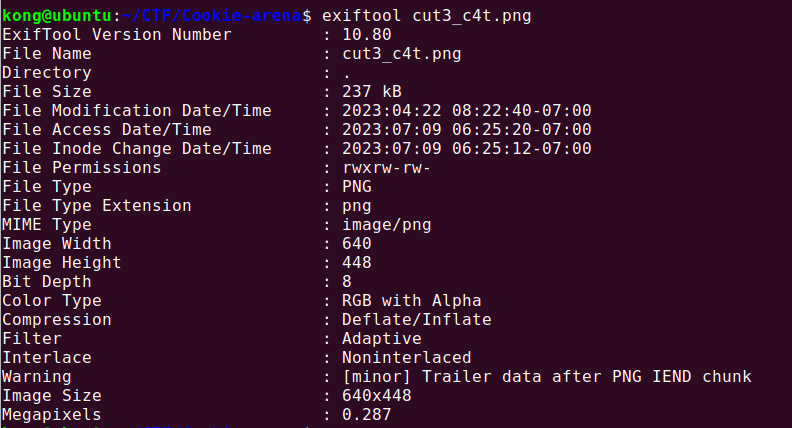This screenshot has height=428, width=792.
Task: Select the image/png value
Action: coord(386,224)
